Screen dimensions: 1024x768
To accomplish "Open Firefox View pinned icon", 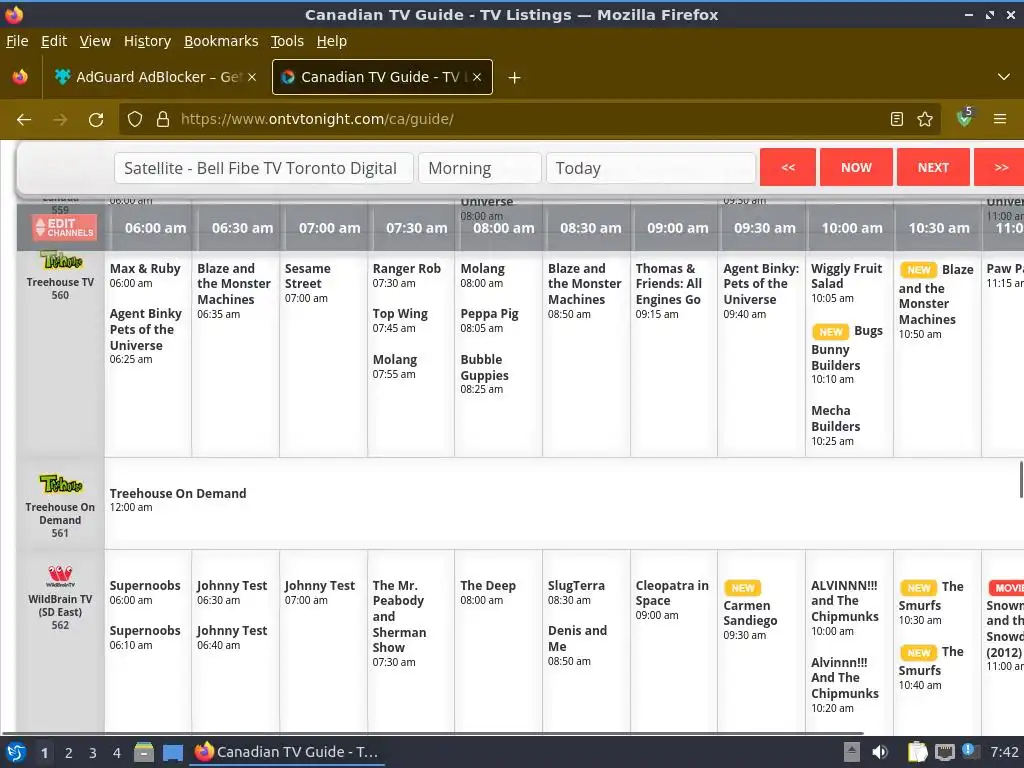I will 20,77.
